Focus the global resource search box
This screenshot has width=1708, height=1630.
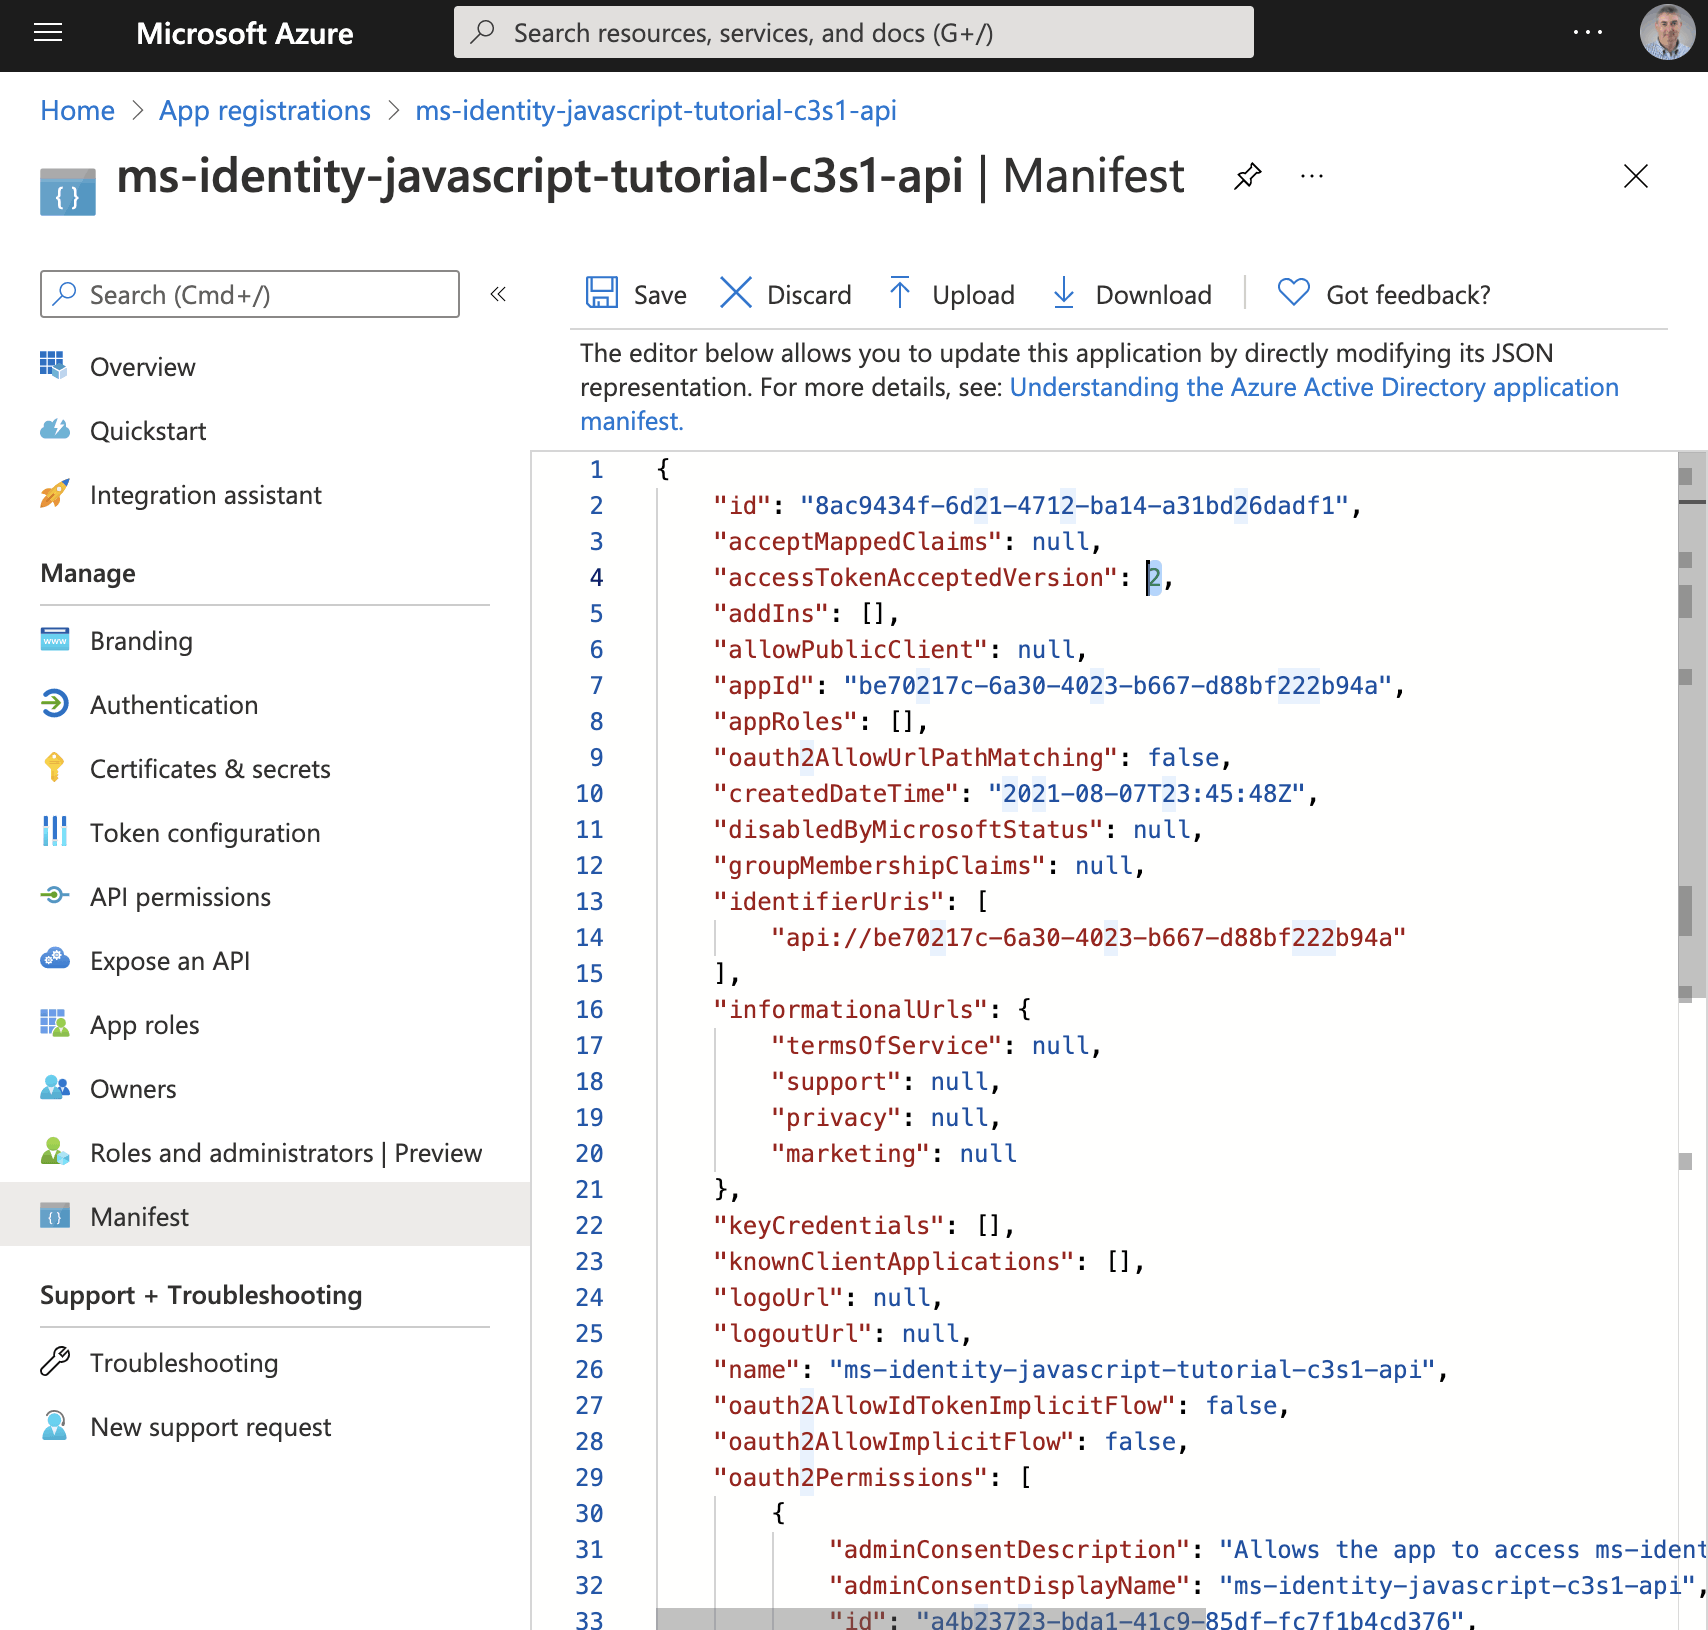[x=853, y=33]
